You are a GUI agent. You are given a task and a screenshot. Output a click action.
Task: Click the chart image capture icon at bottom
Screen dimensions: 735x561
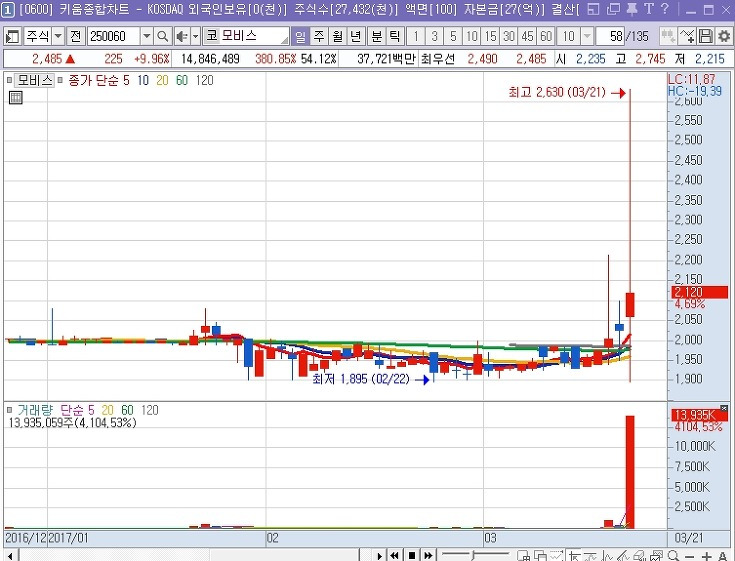tap(656, 555)
